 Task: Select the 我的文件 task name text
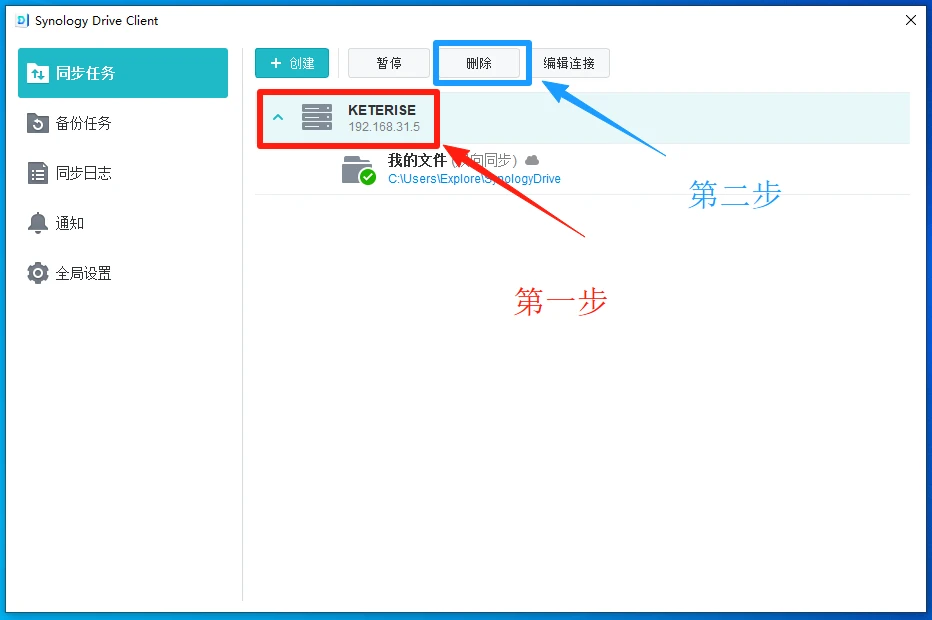tap(417, 160)
